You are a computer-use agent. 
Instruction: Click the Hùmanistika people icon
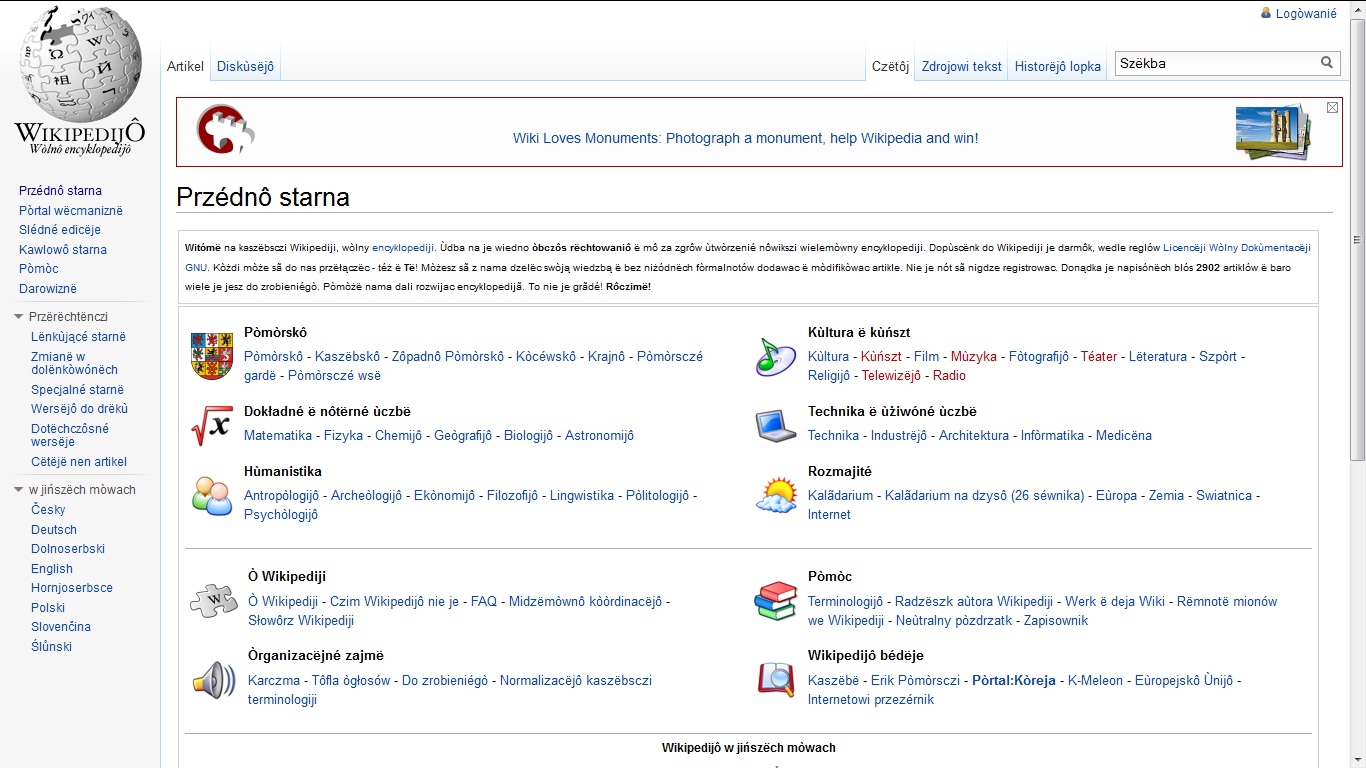pyautogui.click(x=211, y=496)
